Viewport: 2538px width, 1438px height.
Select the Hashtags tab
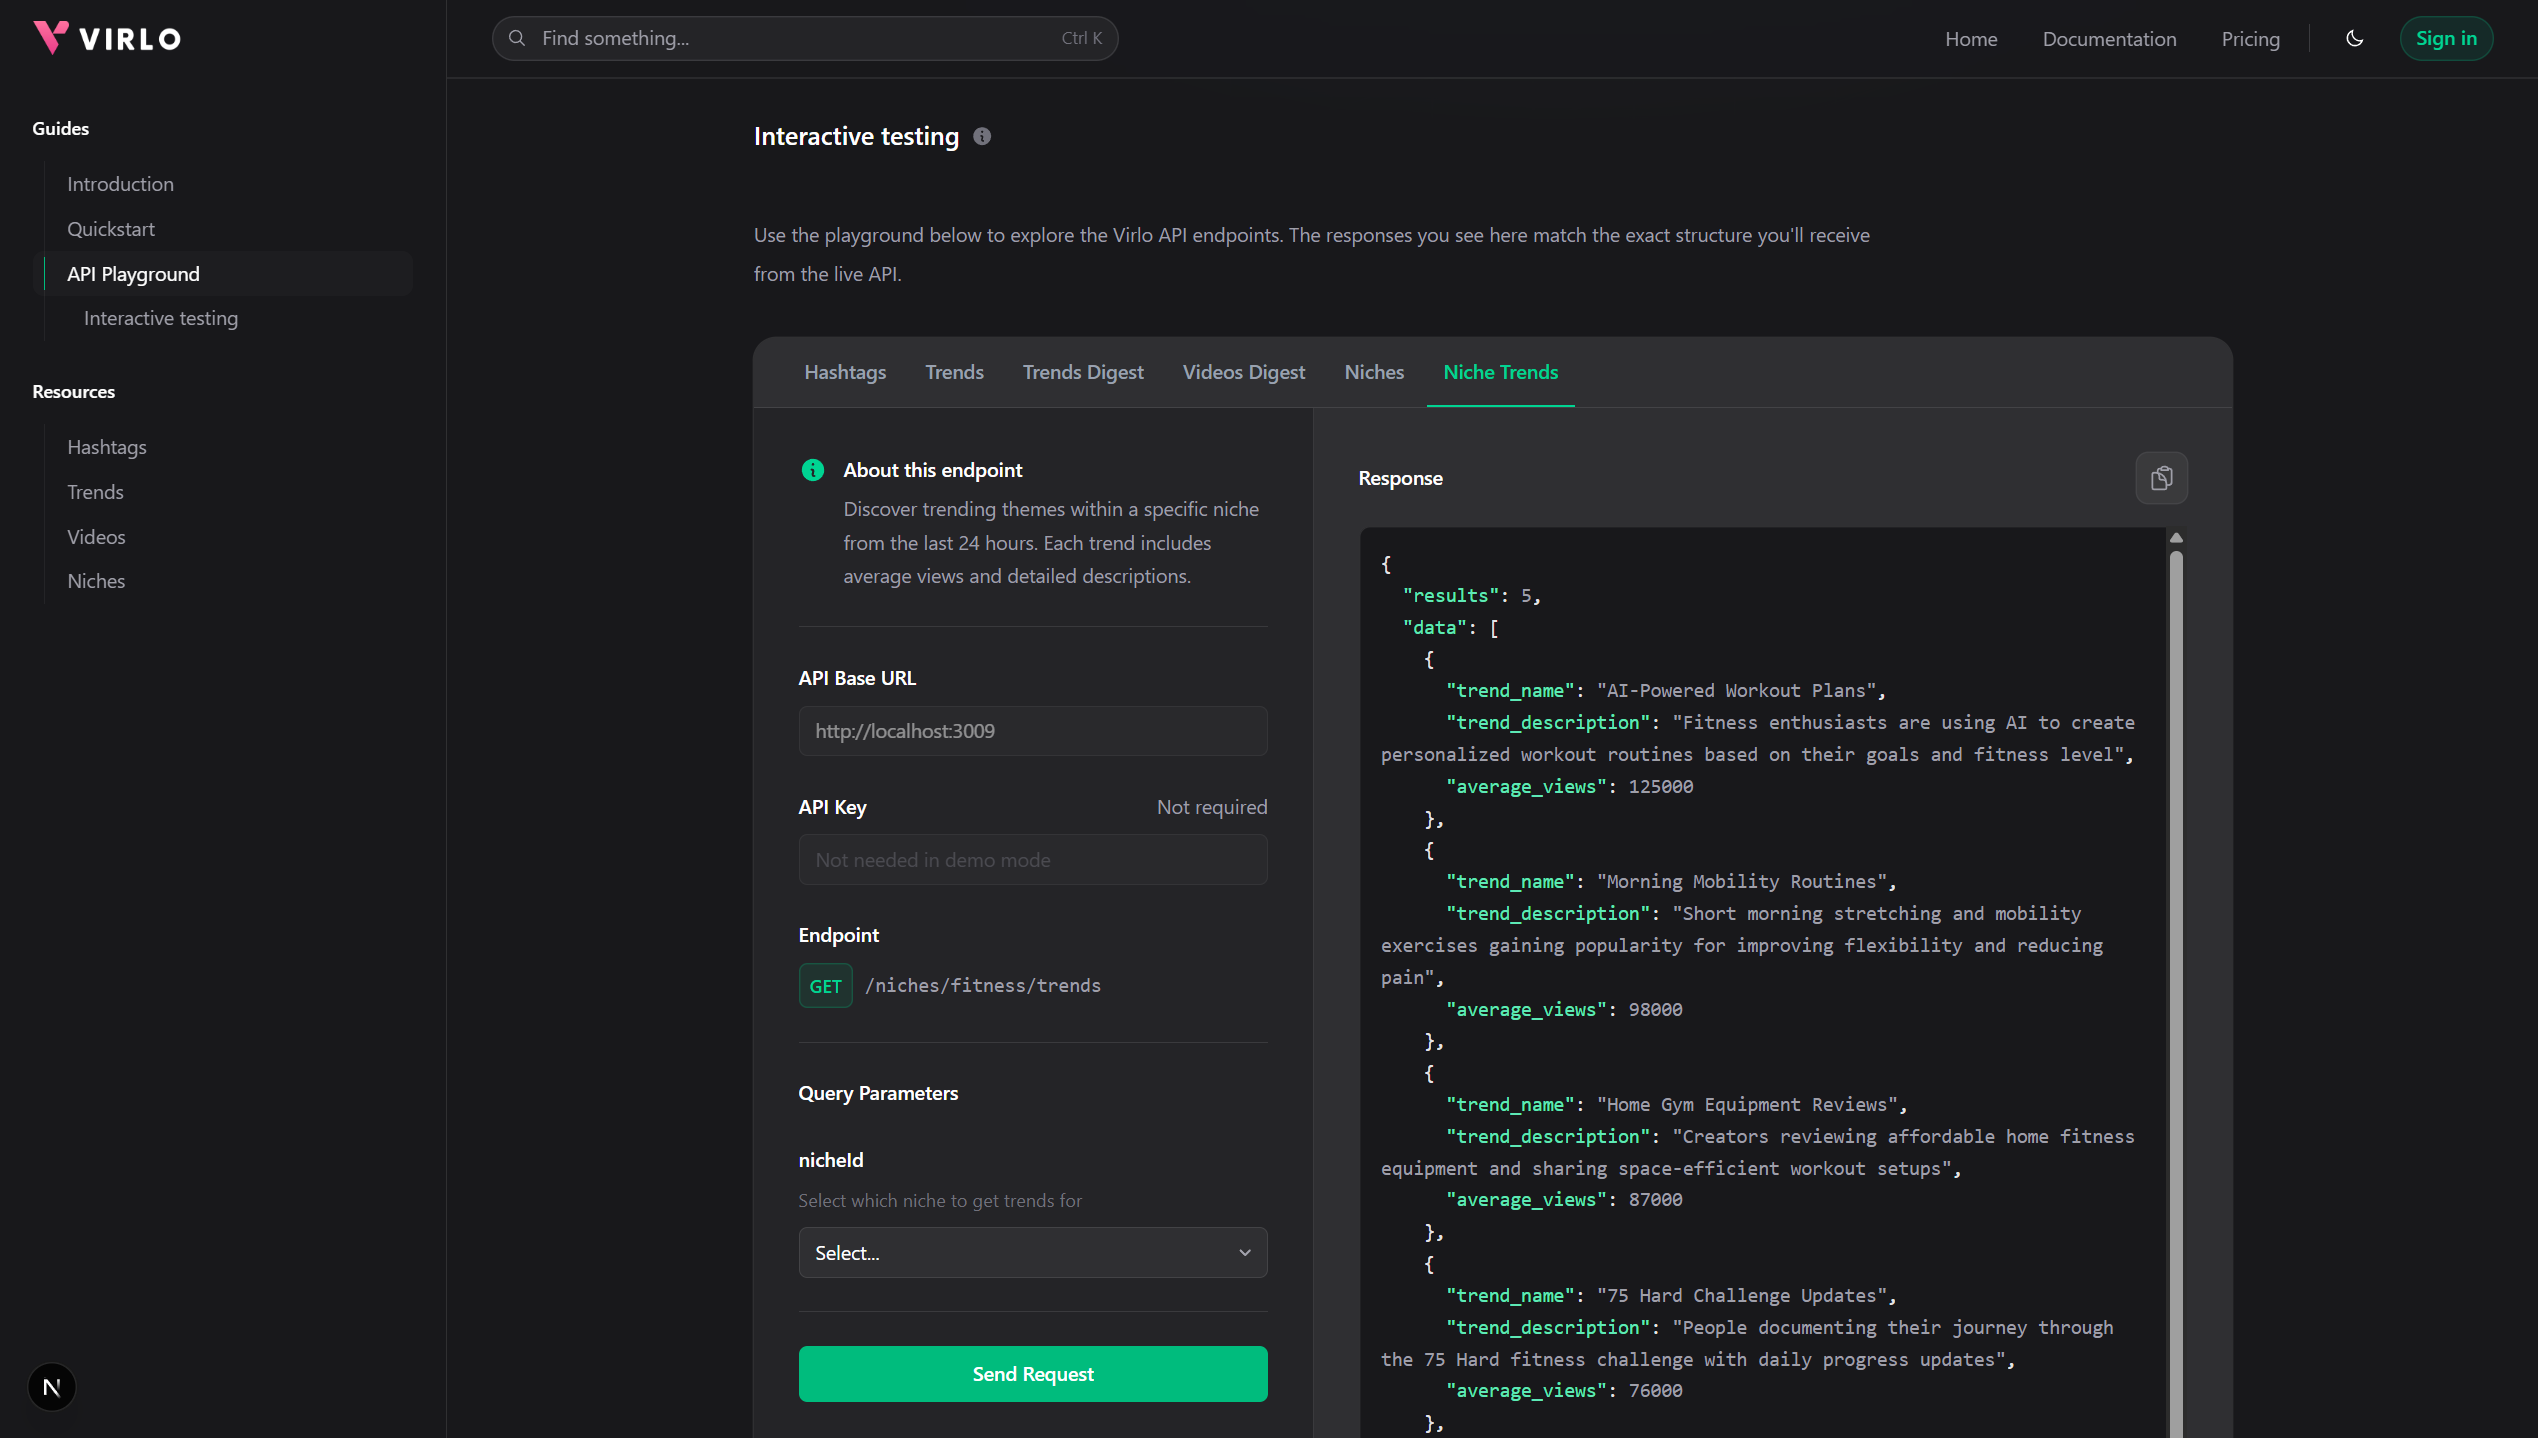click(844, 372)
